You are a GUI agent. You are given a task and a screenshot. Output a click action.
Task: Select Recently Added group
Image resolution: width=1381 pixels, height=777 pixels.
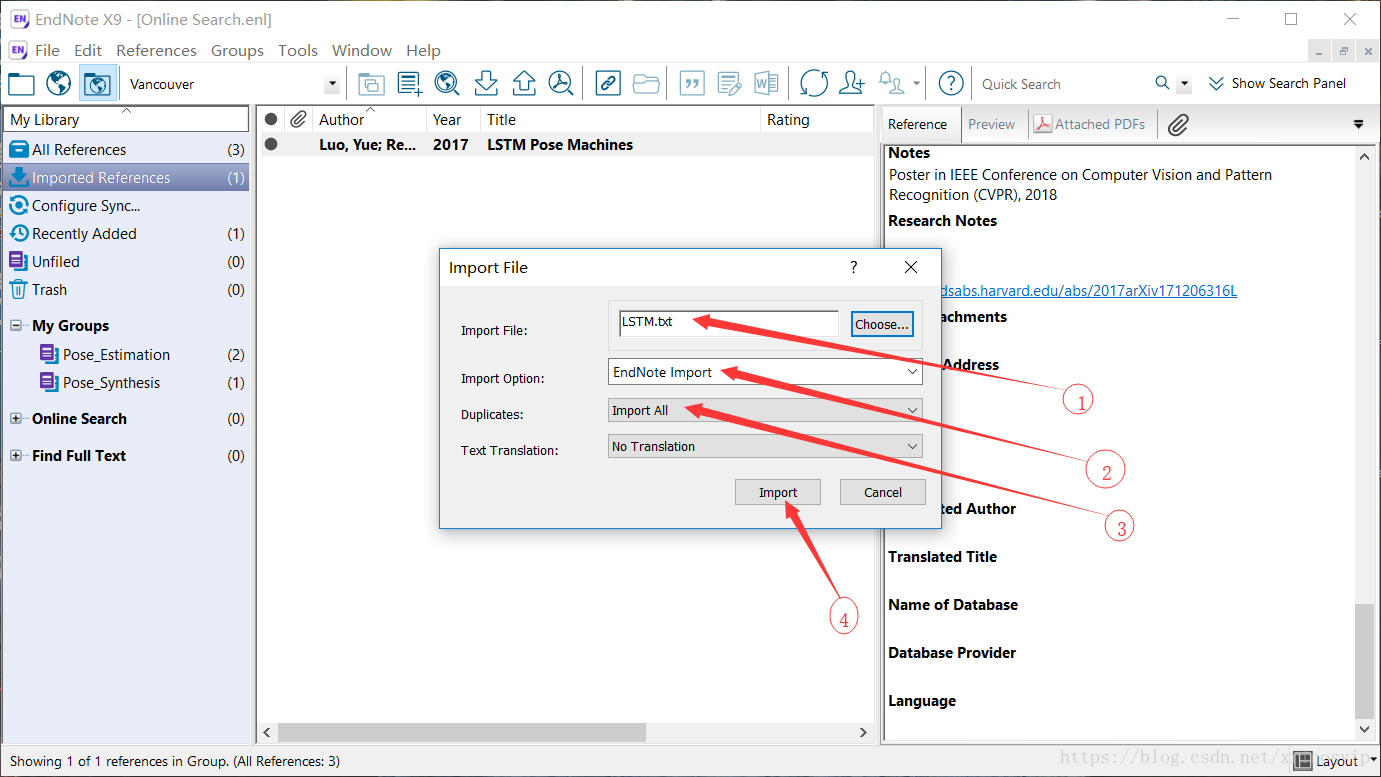click(x=126, y=234)
